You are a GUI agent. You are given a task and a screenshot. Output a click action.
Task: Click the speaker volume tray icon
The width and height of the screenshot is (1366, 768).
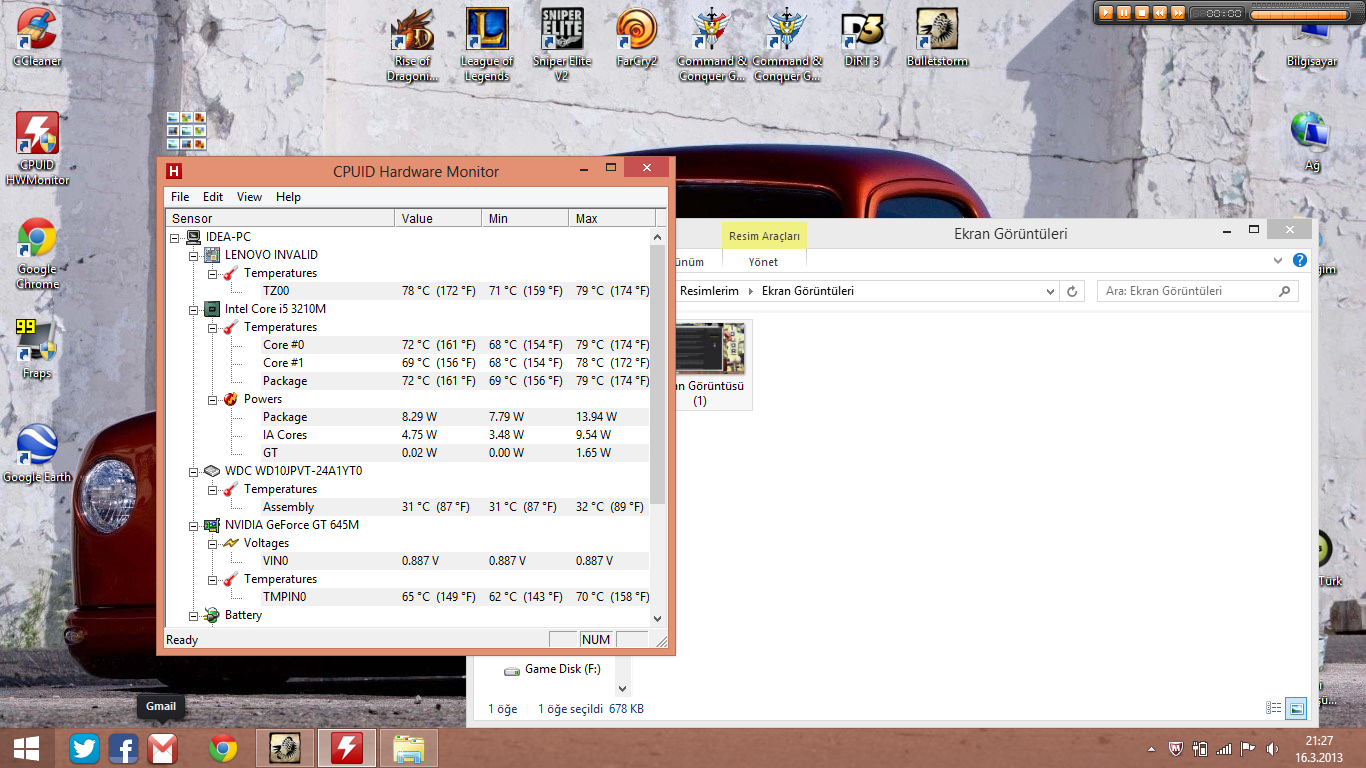pyautogui.click(x=1271, y=748)
